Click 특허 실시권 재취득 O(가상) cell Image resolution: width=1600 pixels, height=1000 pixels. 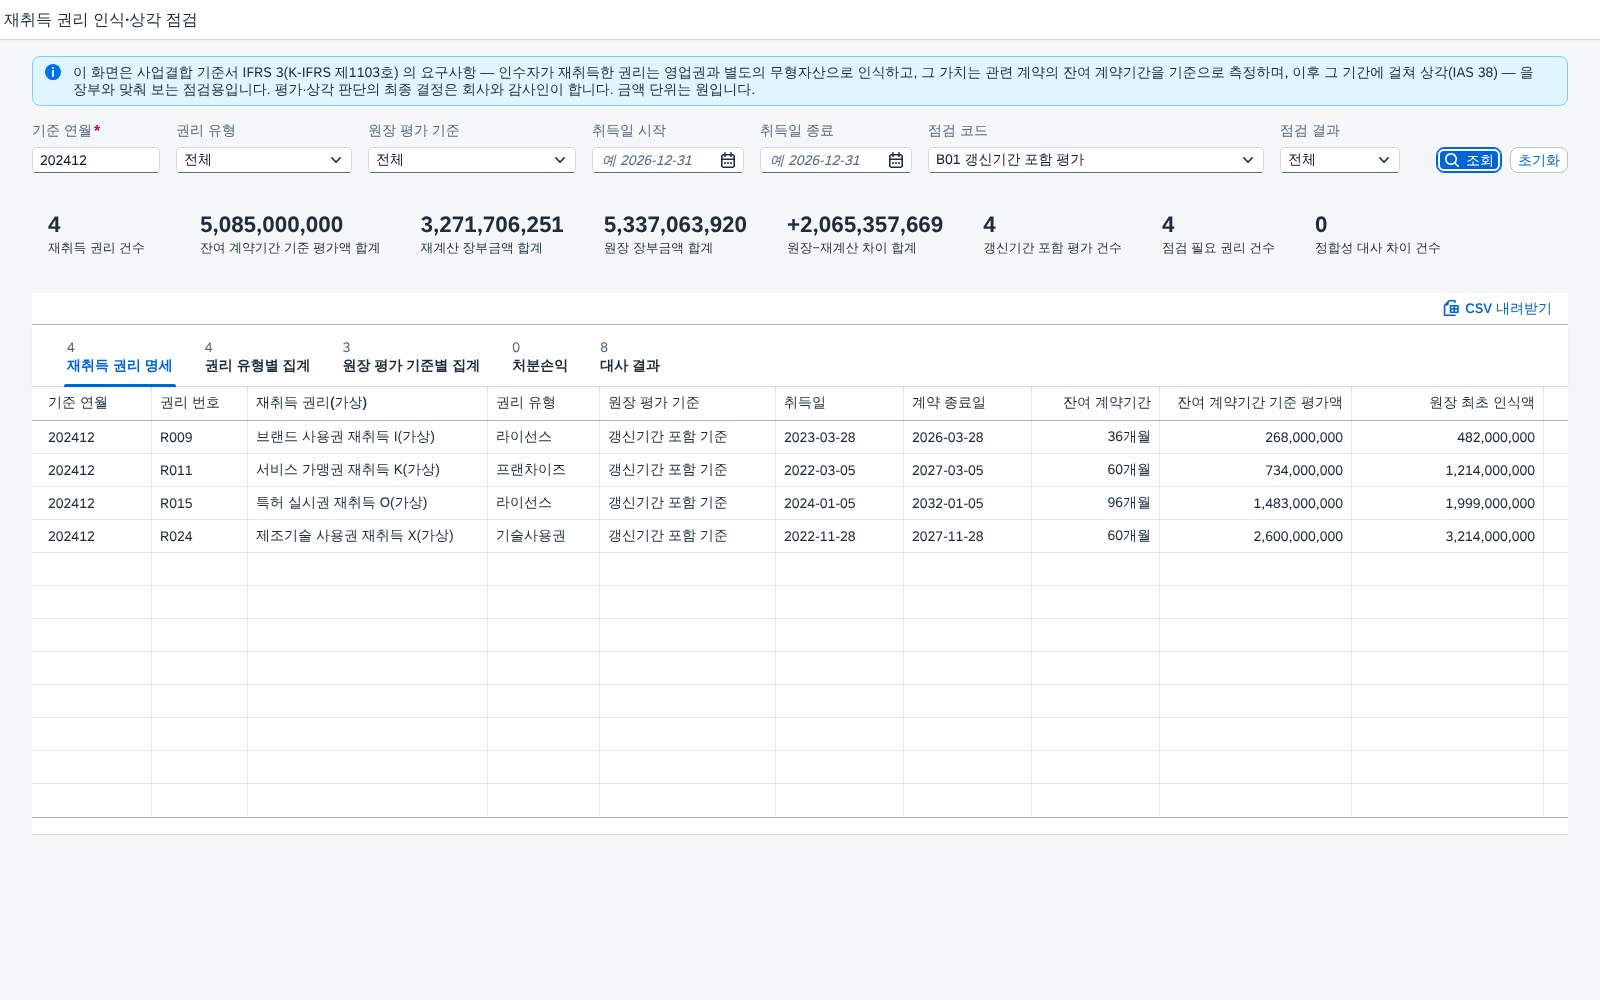click(368, 503)
